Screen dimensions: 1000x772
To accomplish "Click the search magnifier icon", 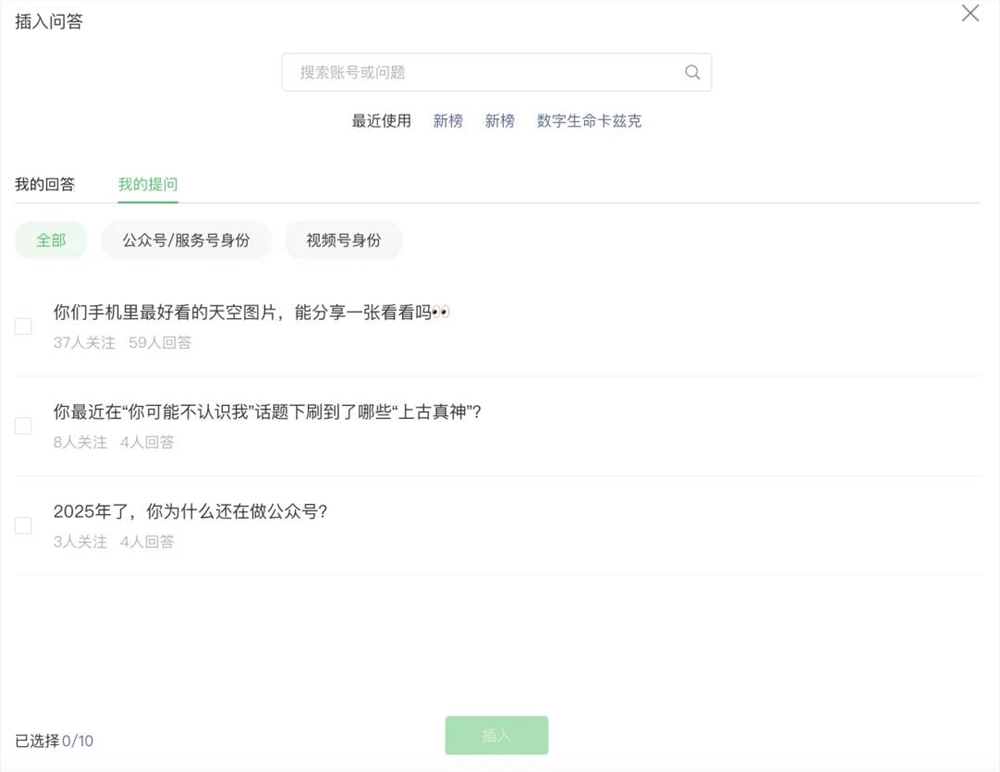I will (692, 72).
